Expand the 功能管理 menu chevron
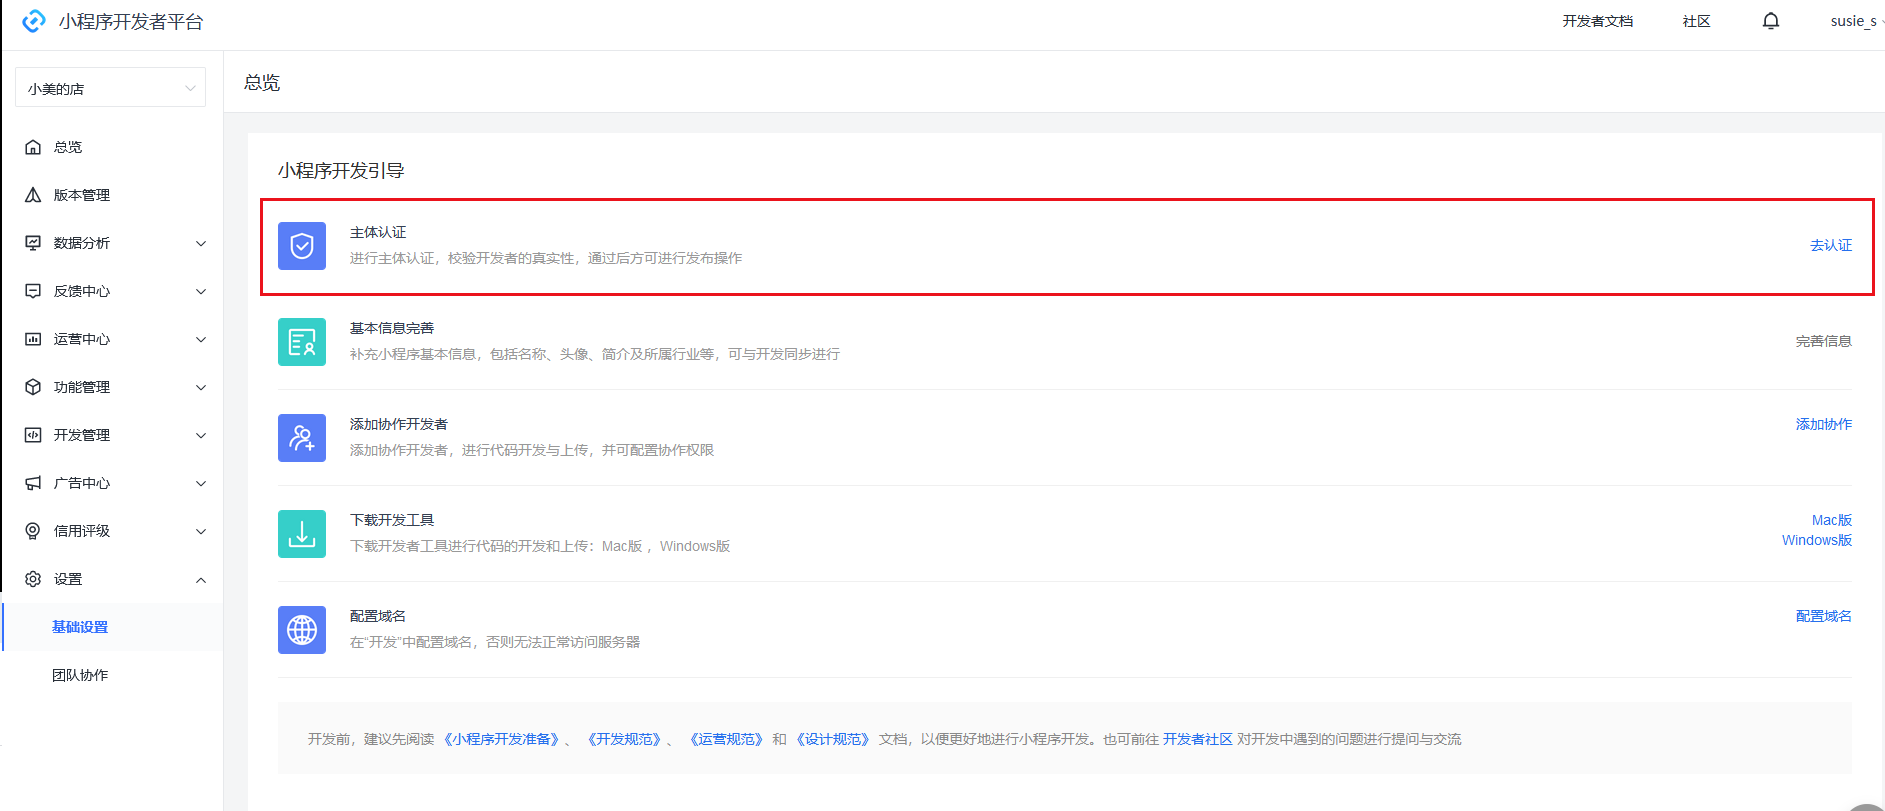 201,387
